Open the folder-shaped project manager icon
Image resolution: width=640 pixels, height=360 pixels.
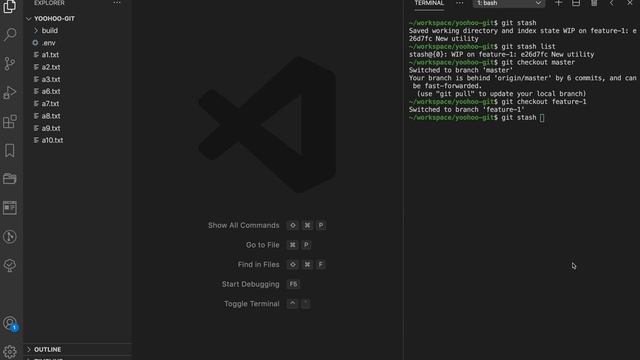(10, 179)
